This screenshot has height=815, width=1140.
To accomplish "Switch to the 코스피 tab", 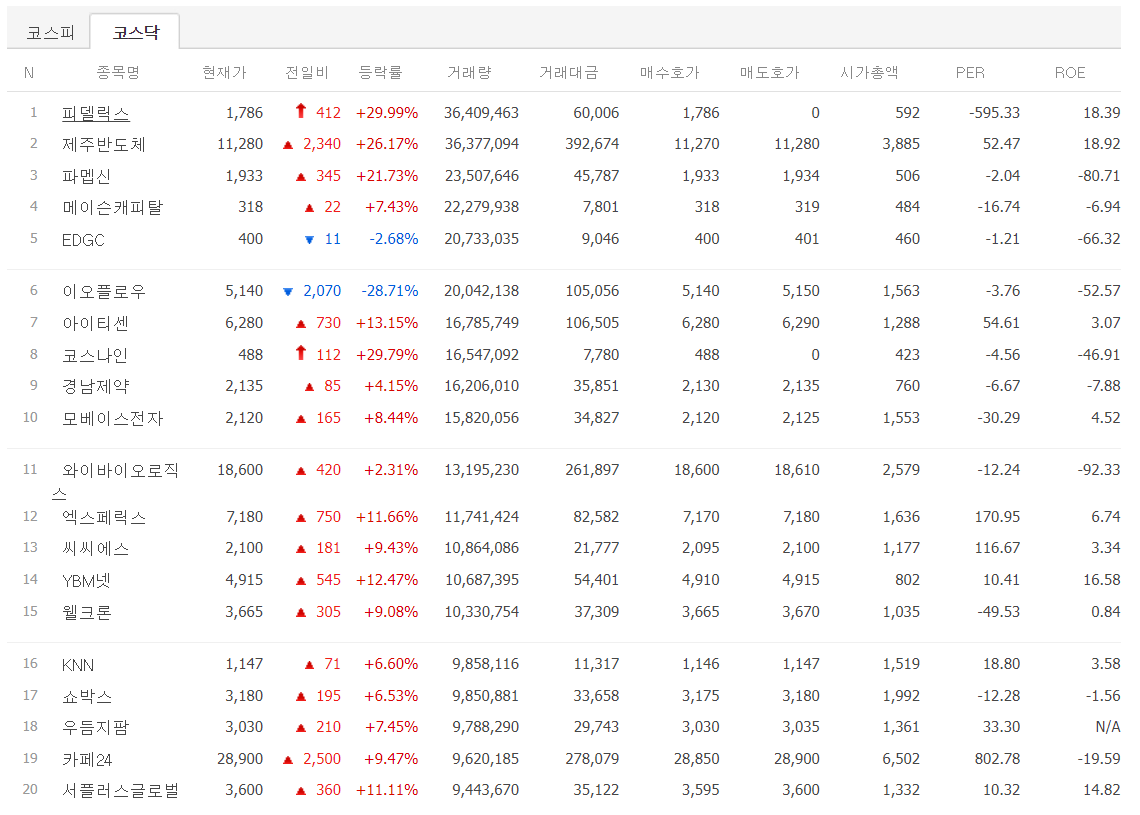I will point(50,32).
